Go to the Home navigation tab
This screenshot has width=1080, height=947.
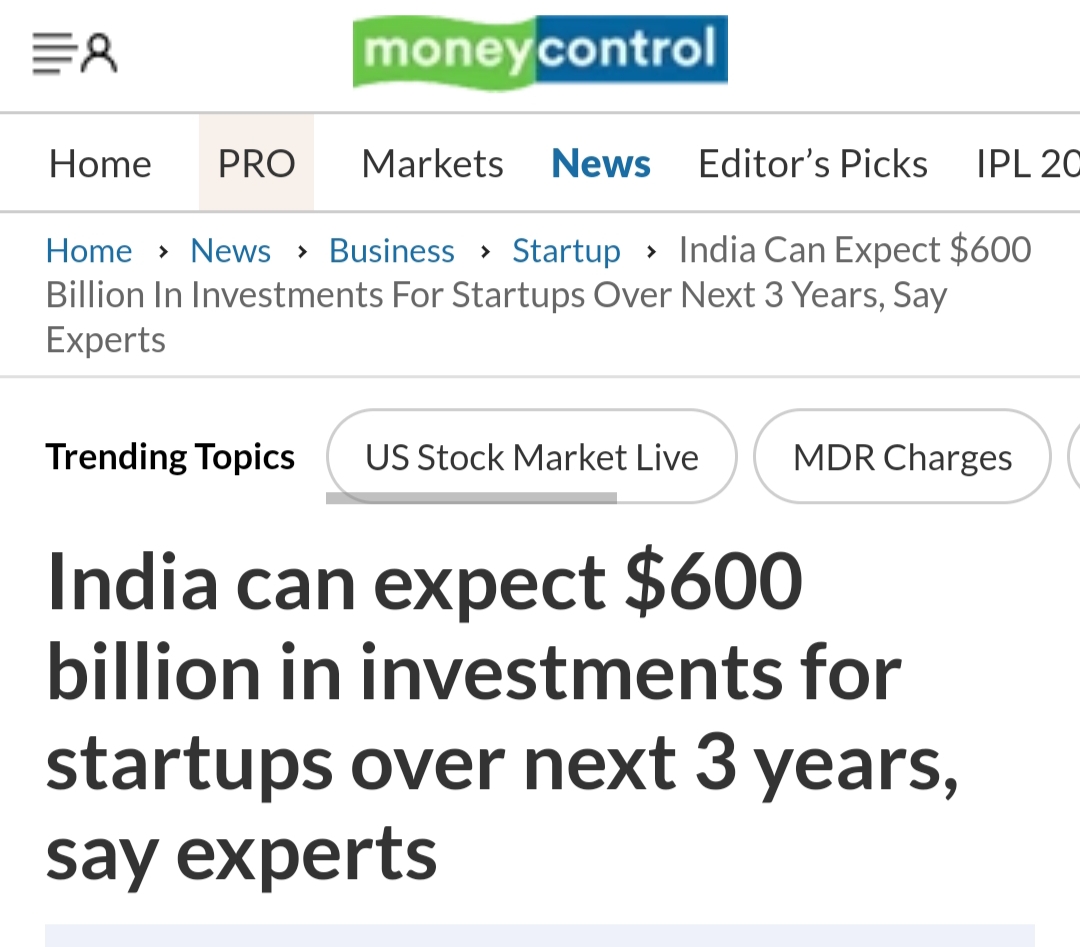(x=100, y=164)
